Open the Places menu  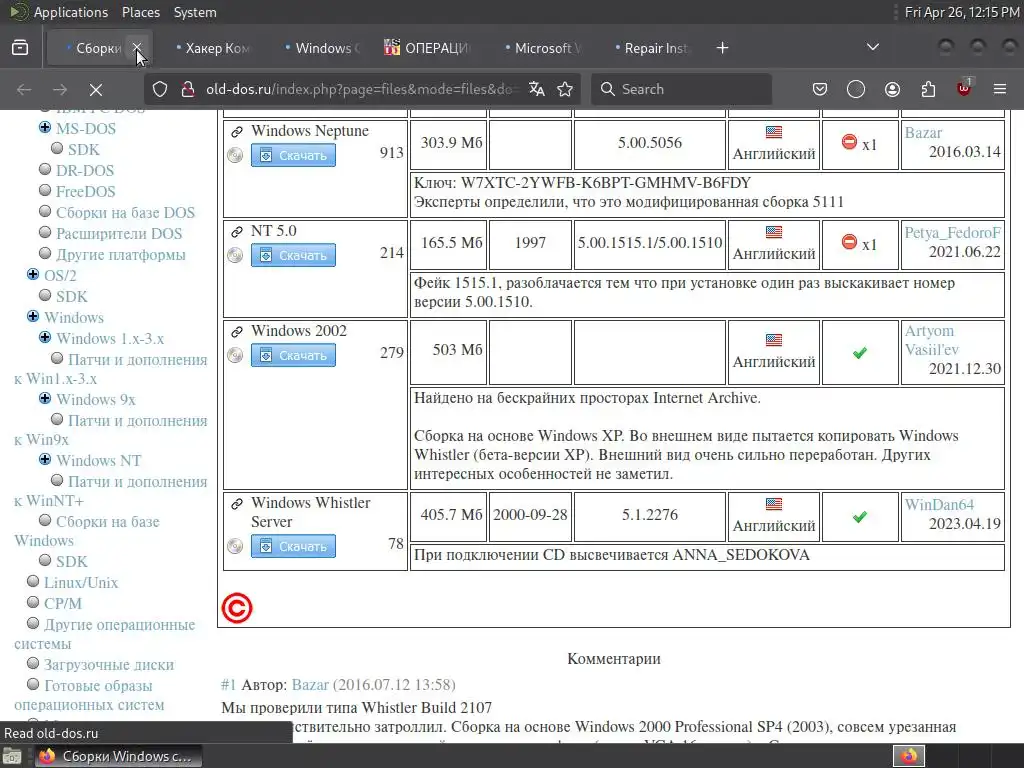click(x=140, y=12)
